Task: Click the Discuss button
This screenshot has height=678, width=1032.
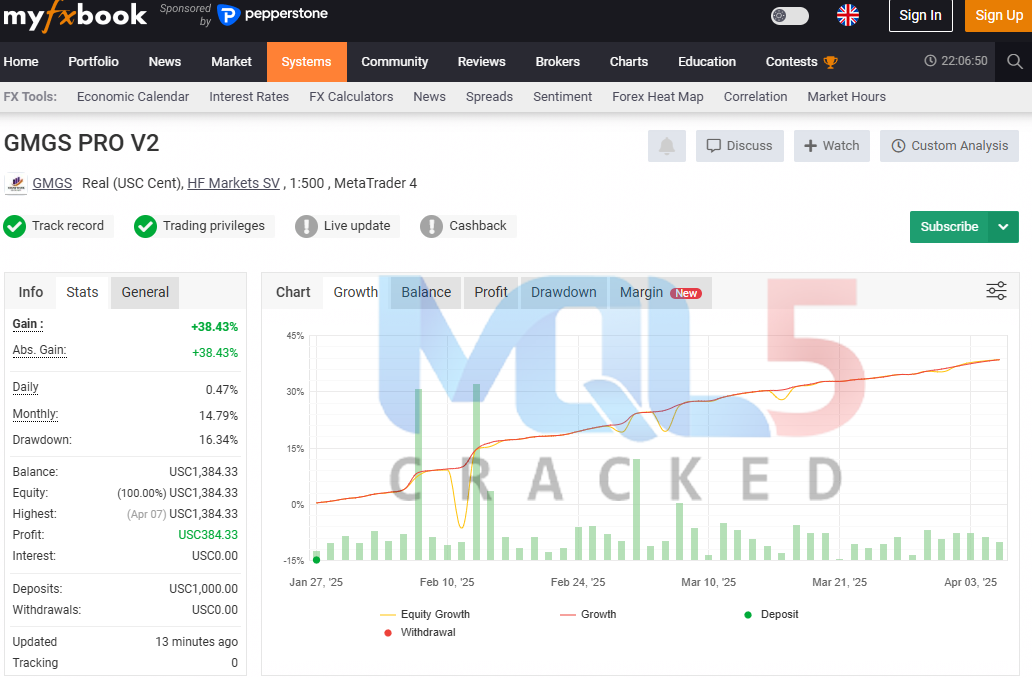Action: click(740, 145)
